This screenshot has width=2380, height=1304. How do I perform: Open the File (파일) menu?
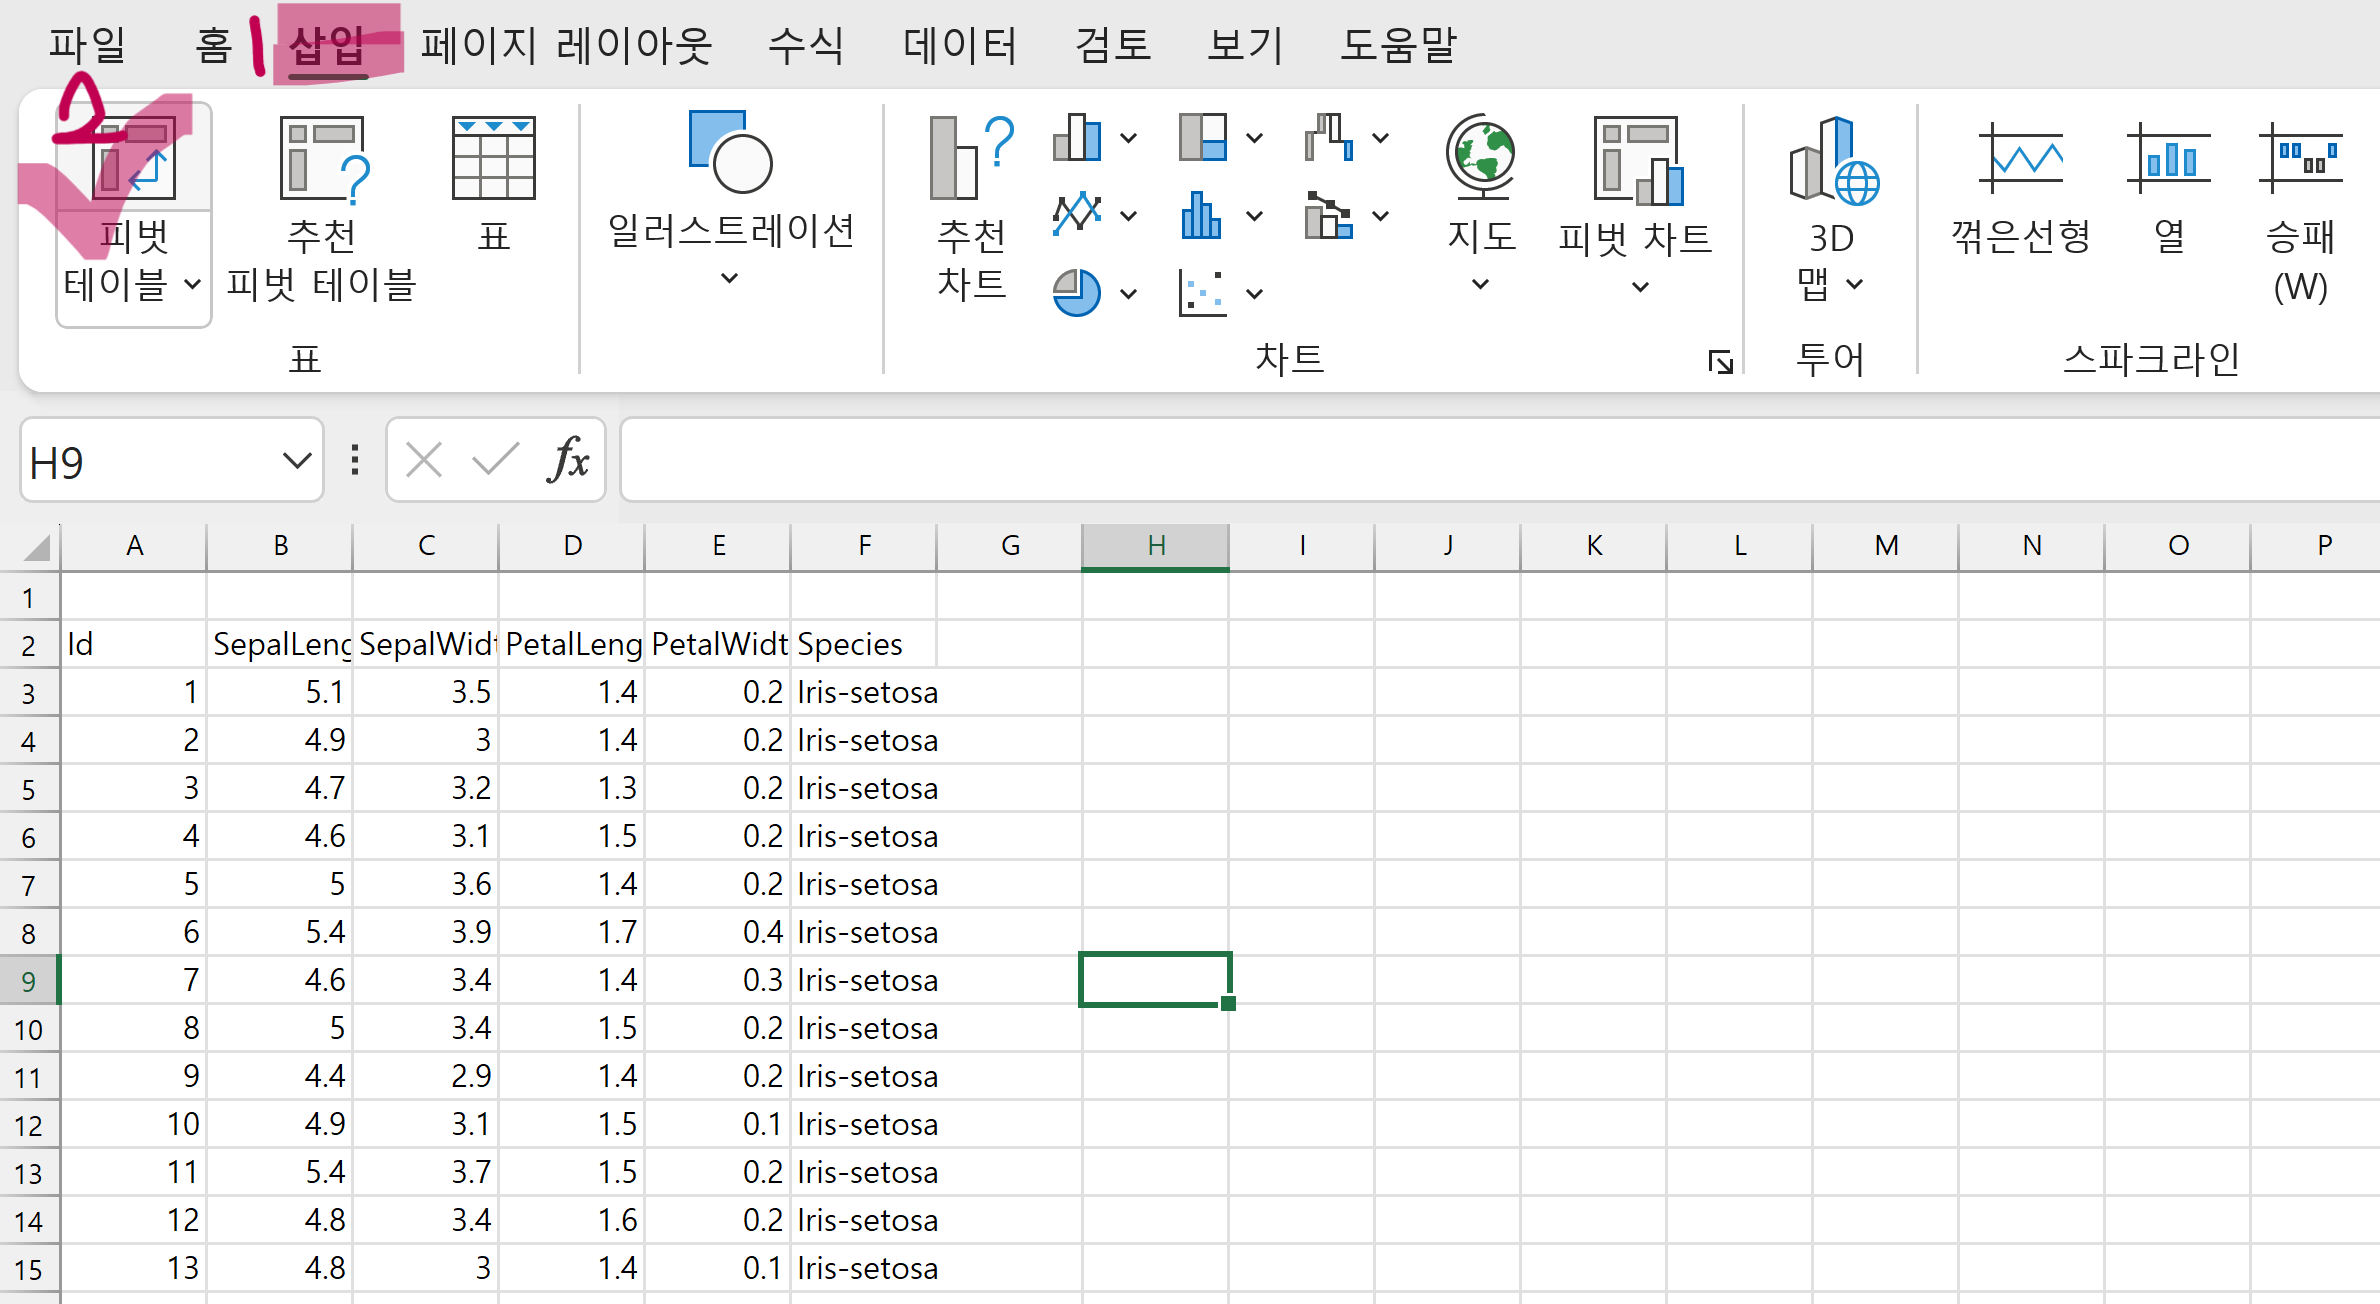[87, 45]
